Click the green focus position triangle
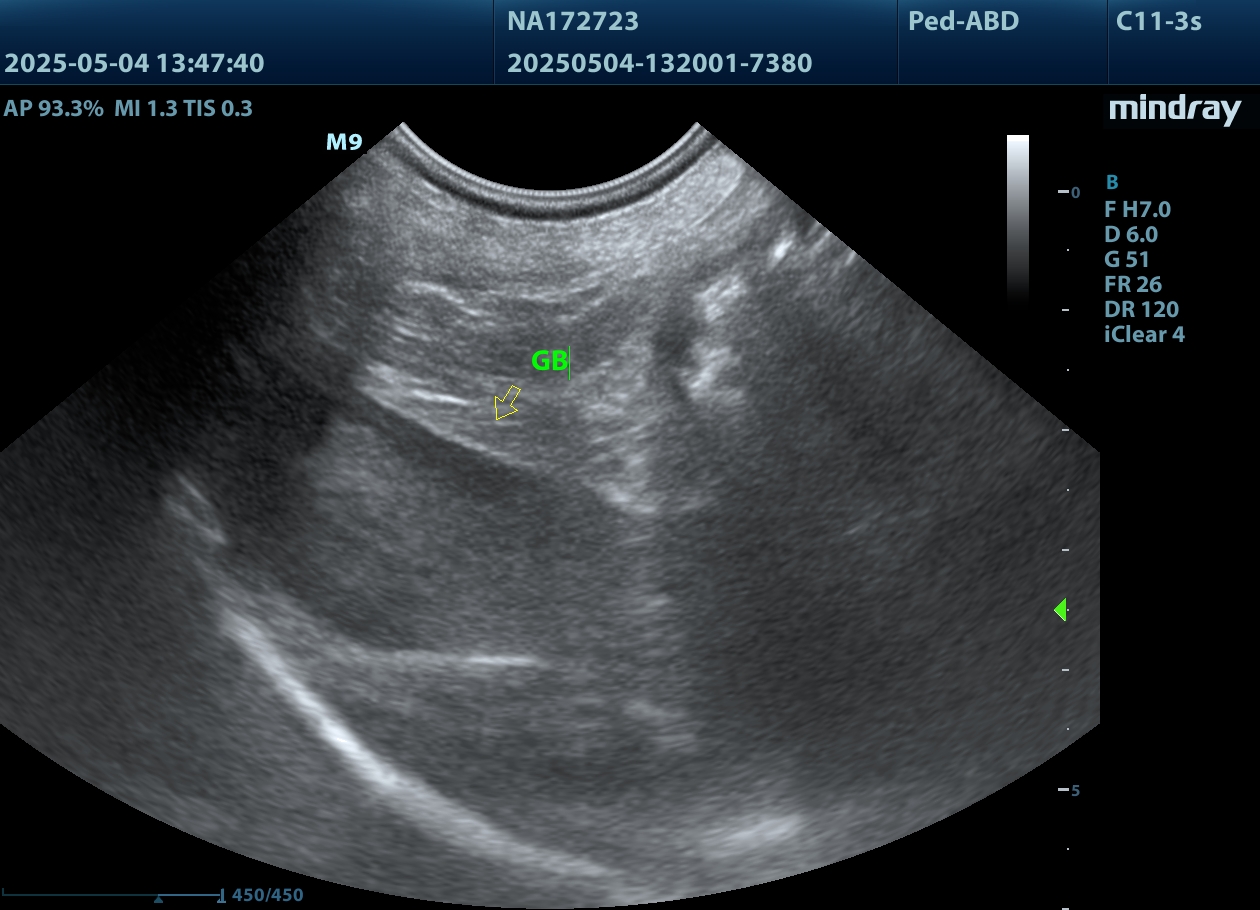This screenshot has height=910, width=1260. 1060,609
